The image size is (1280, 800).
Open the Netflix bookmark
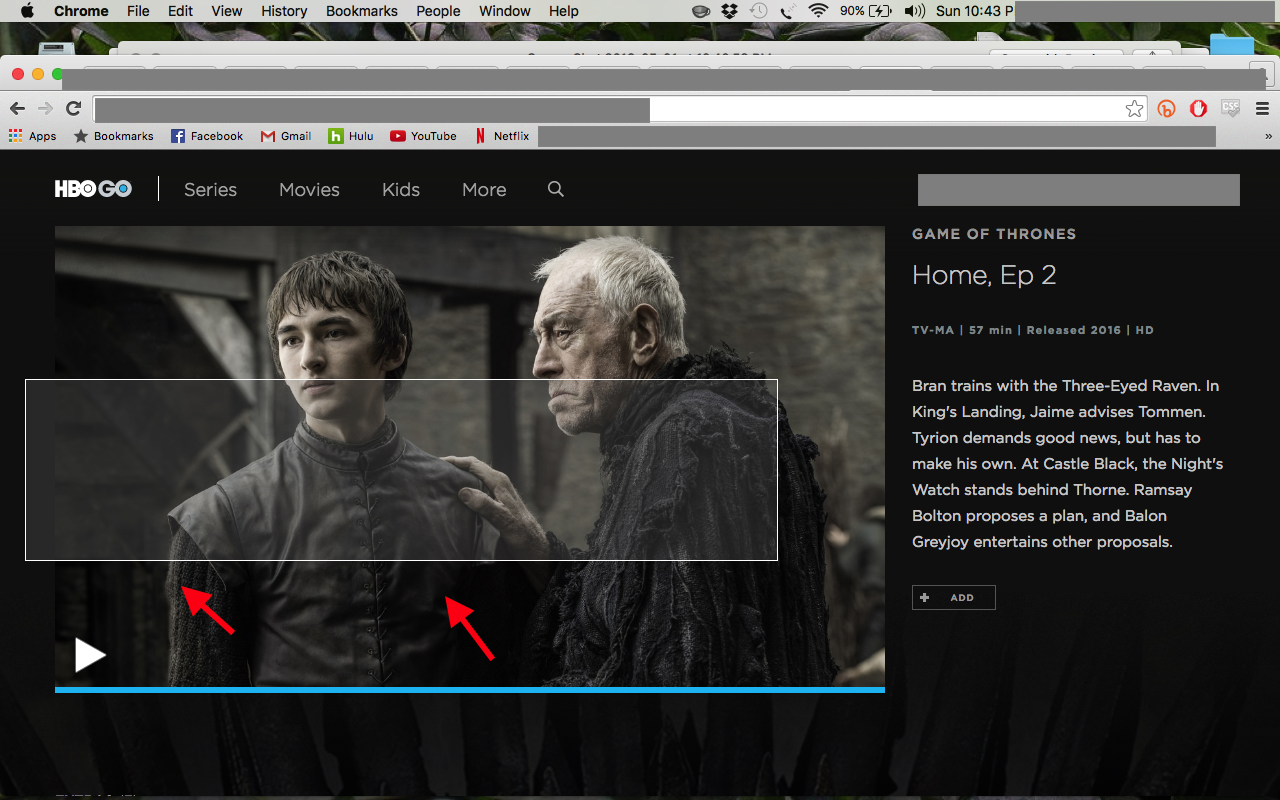pyautogui.click(x=502, y=136)
